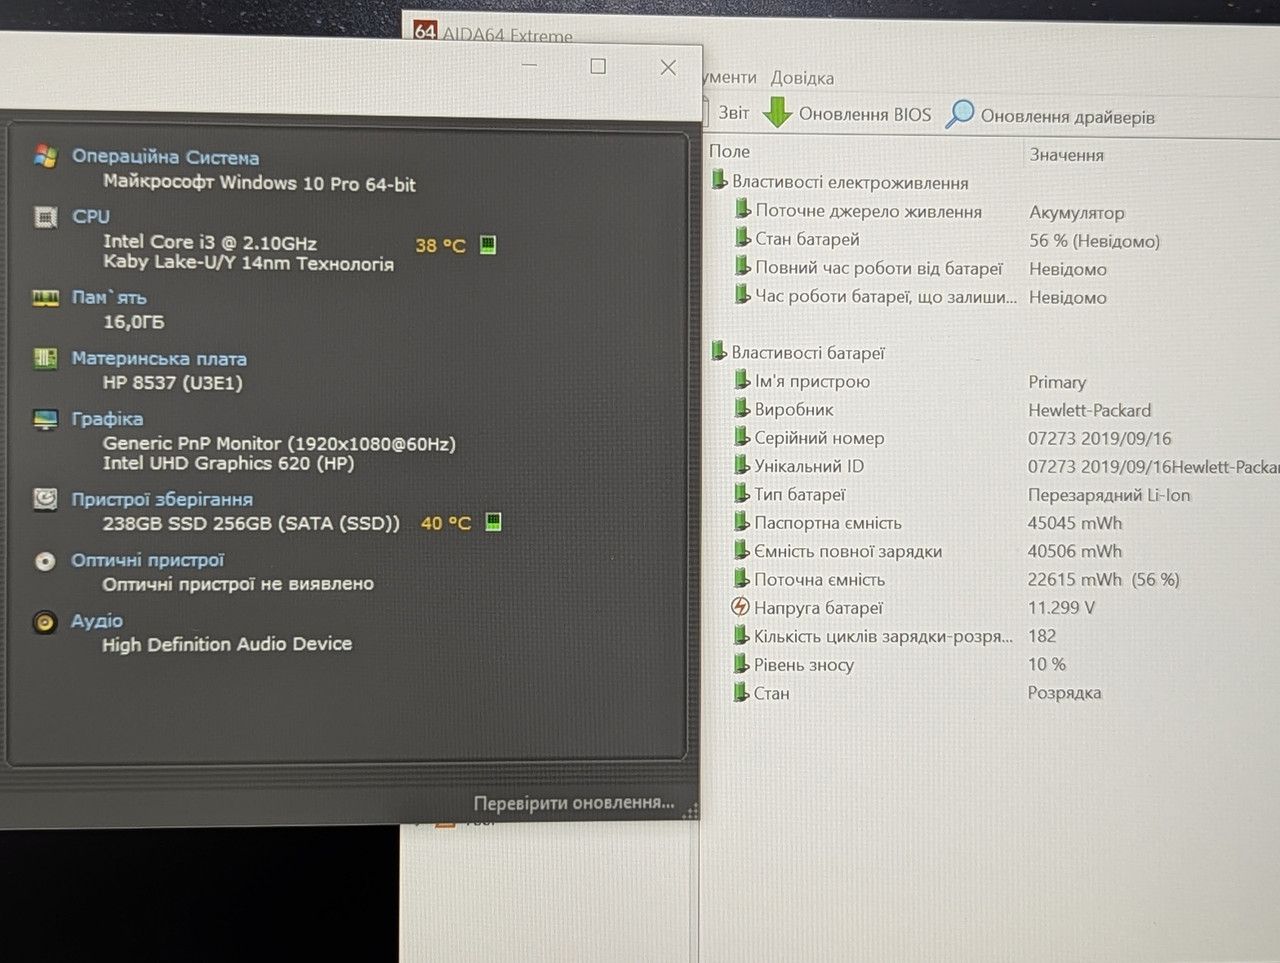
Task: Open the Пам'ять memory section
Action: click(x=109, y=297)
